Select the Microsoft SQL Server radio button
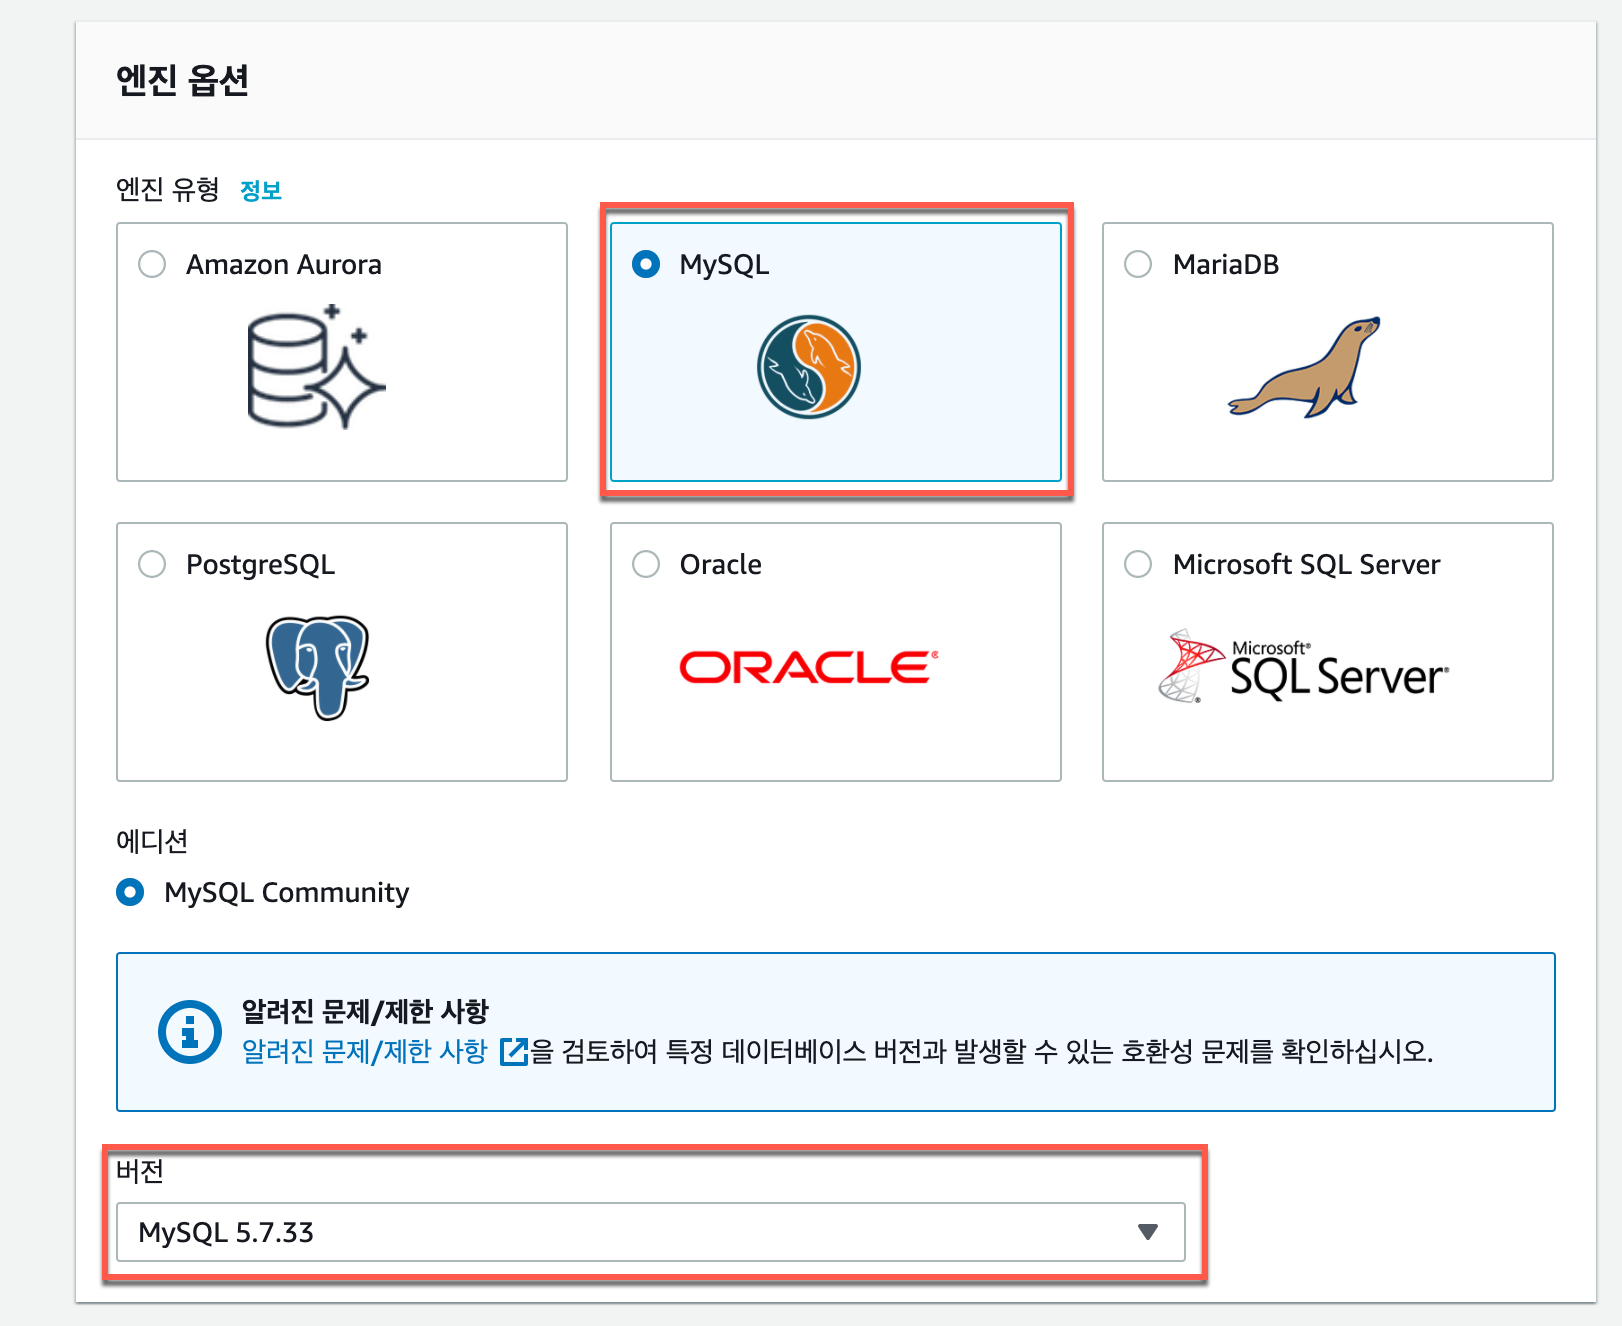1622x1326 pixels. 1138,564
